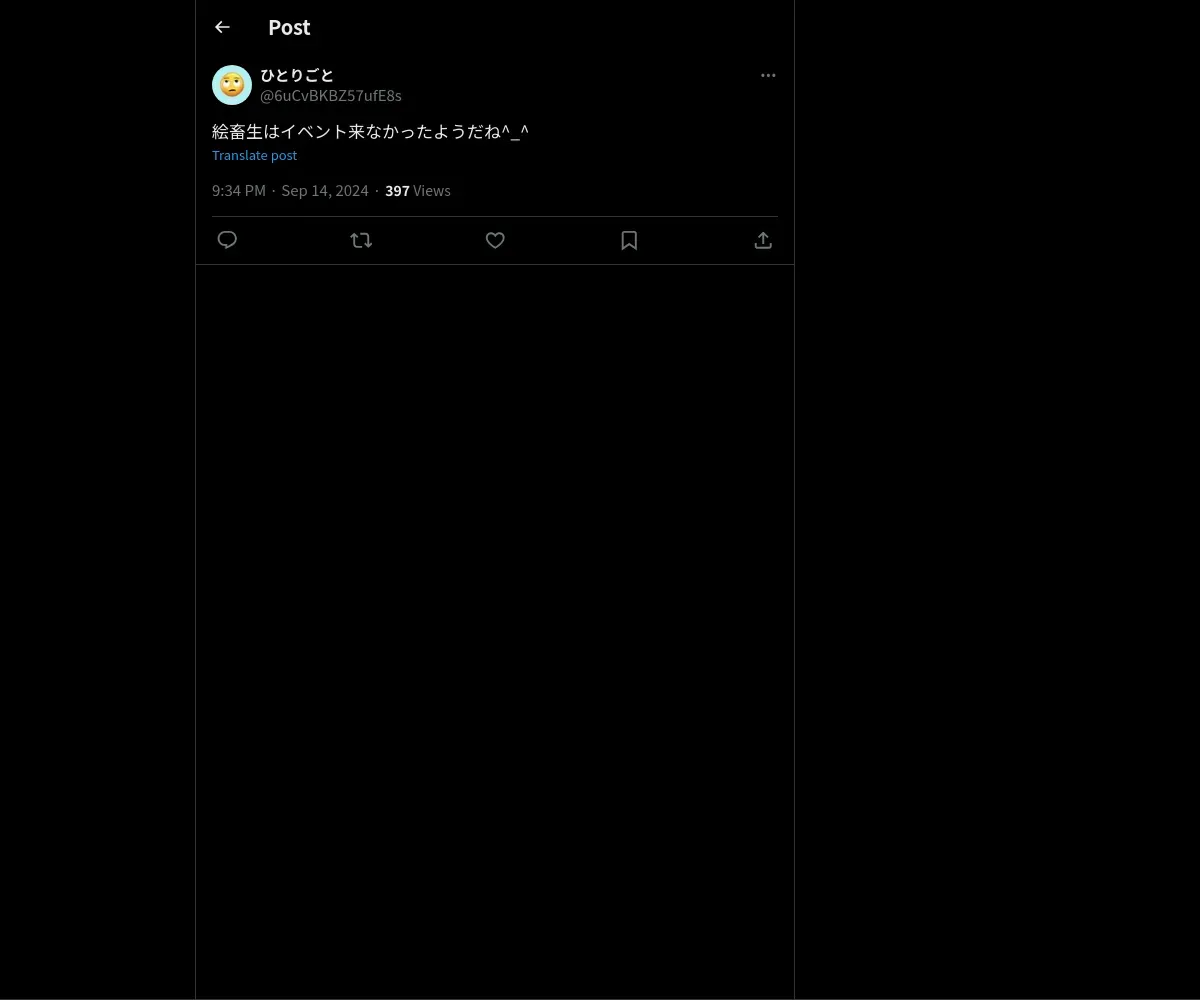The image size is (1200, 1000).
Task: Click the Sep 14, 2024 date
Action: [x=325, y=190]
